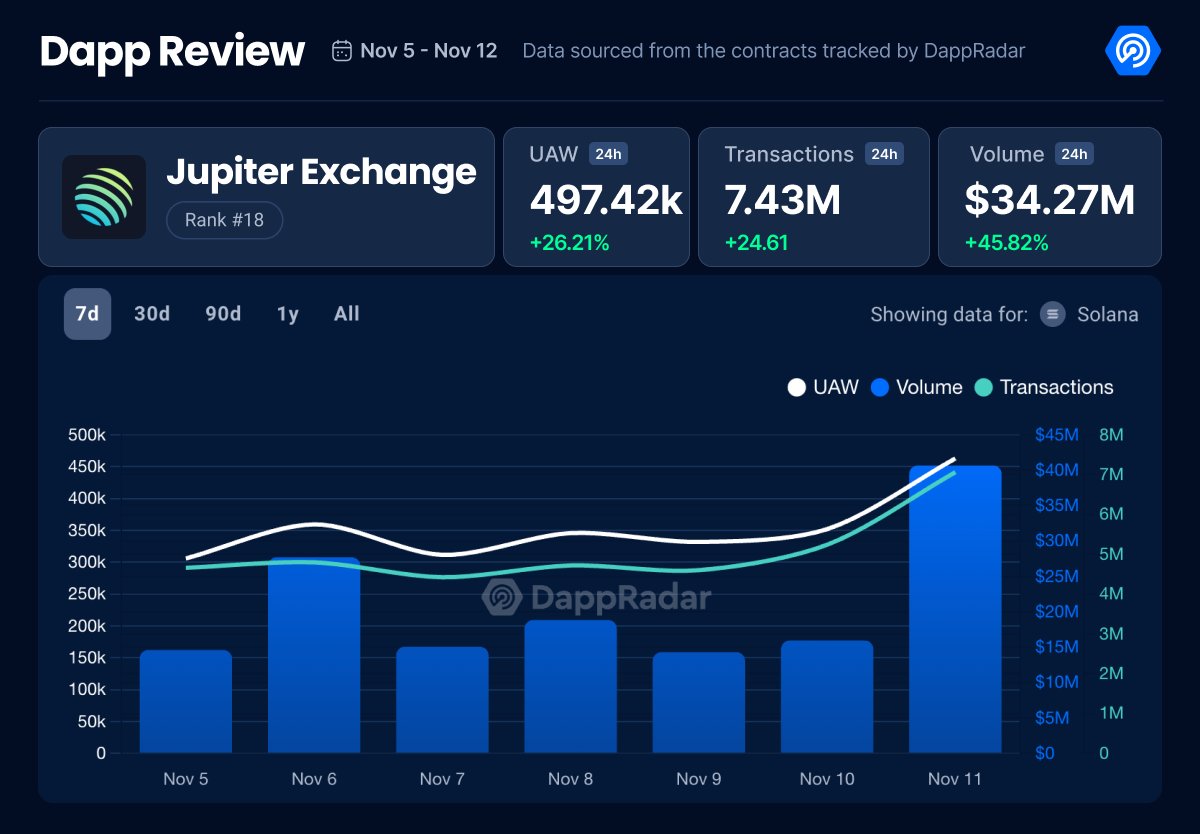Click the Dapp Review title
Screen dimensions: 1200x834
[x=172, y=51]
